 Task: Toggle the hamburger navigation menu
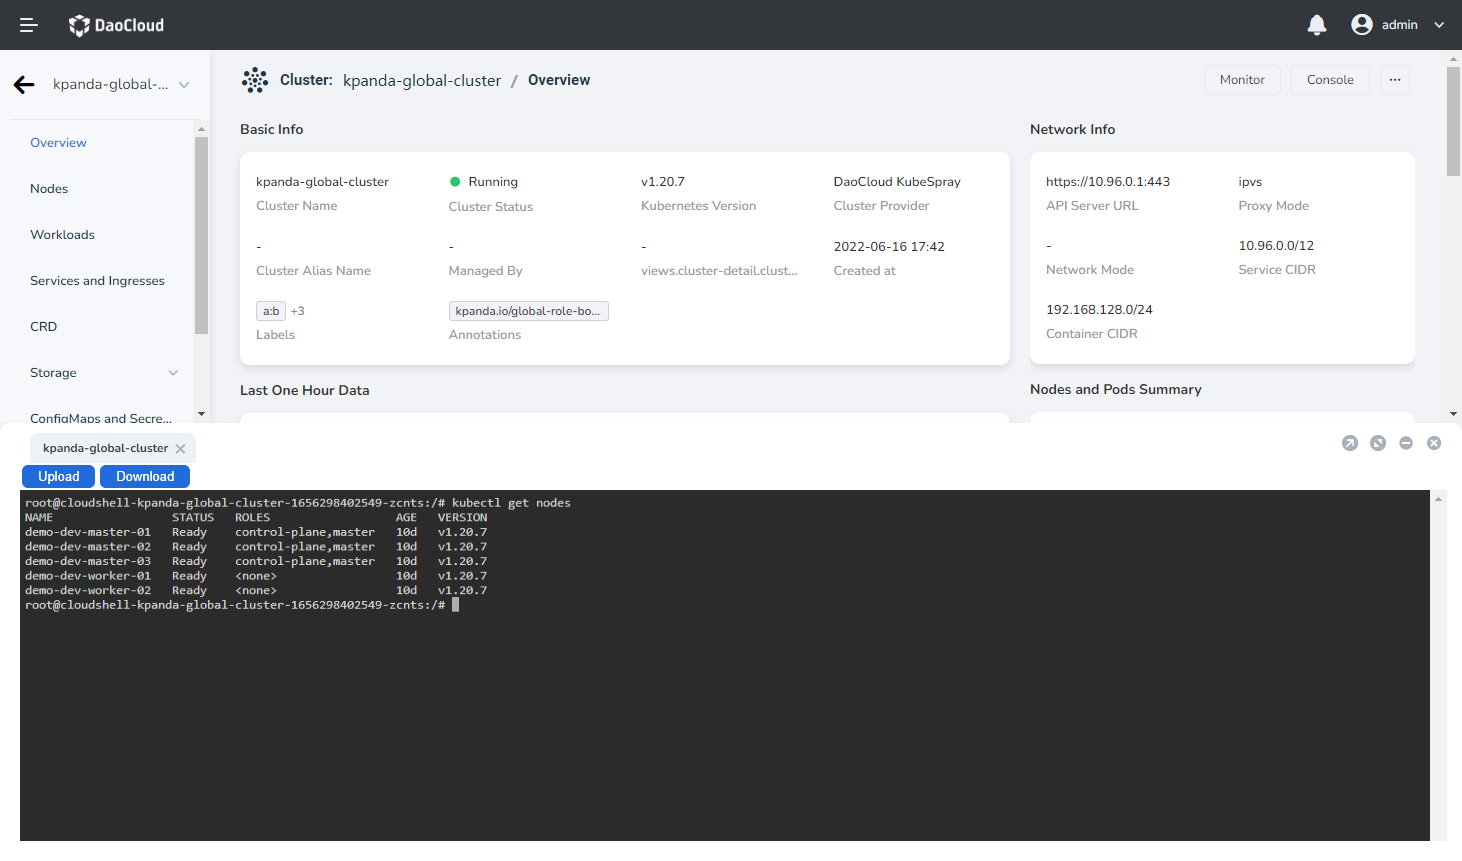coord(29,25)
